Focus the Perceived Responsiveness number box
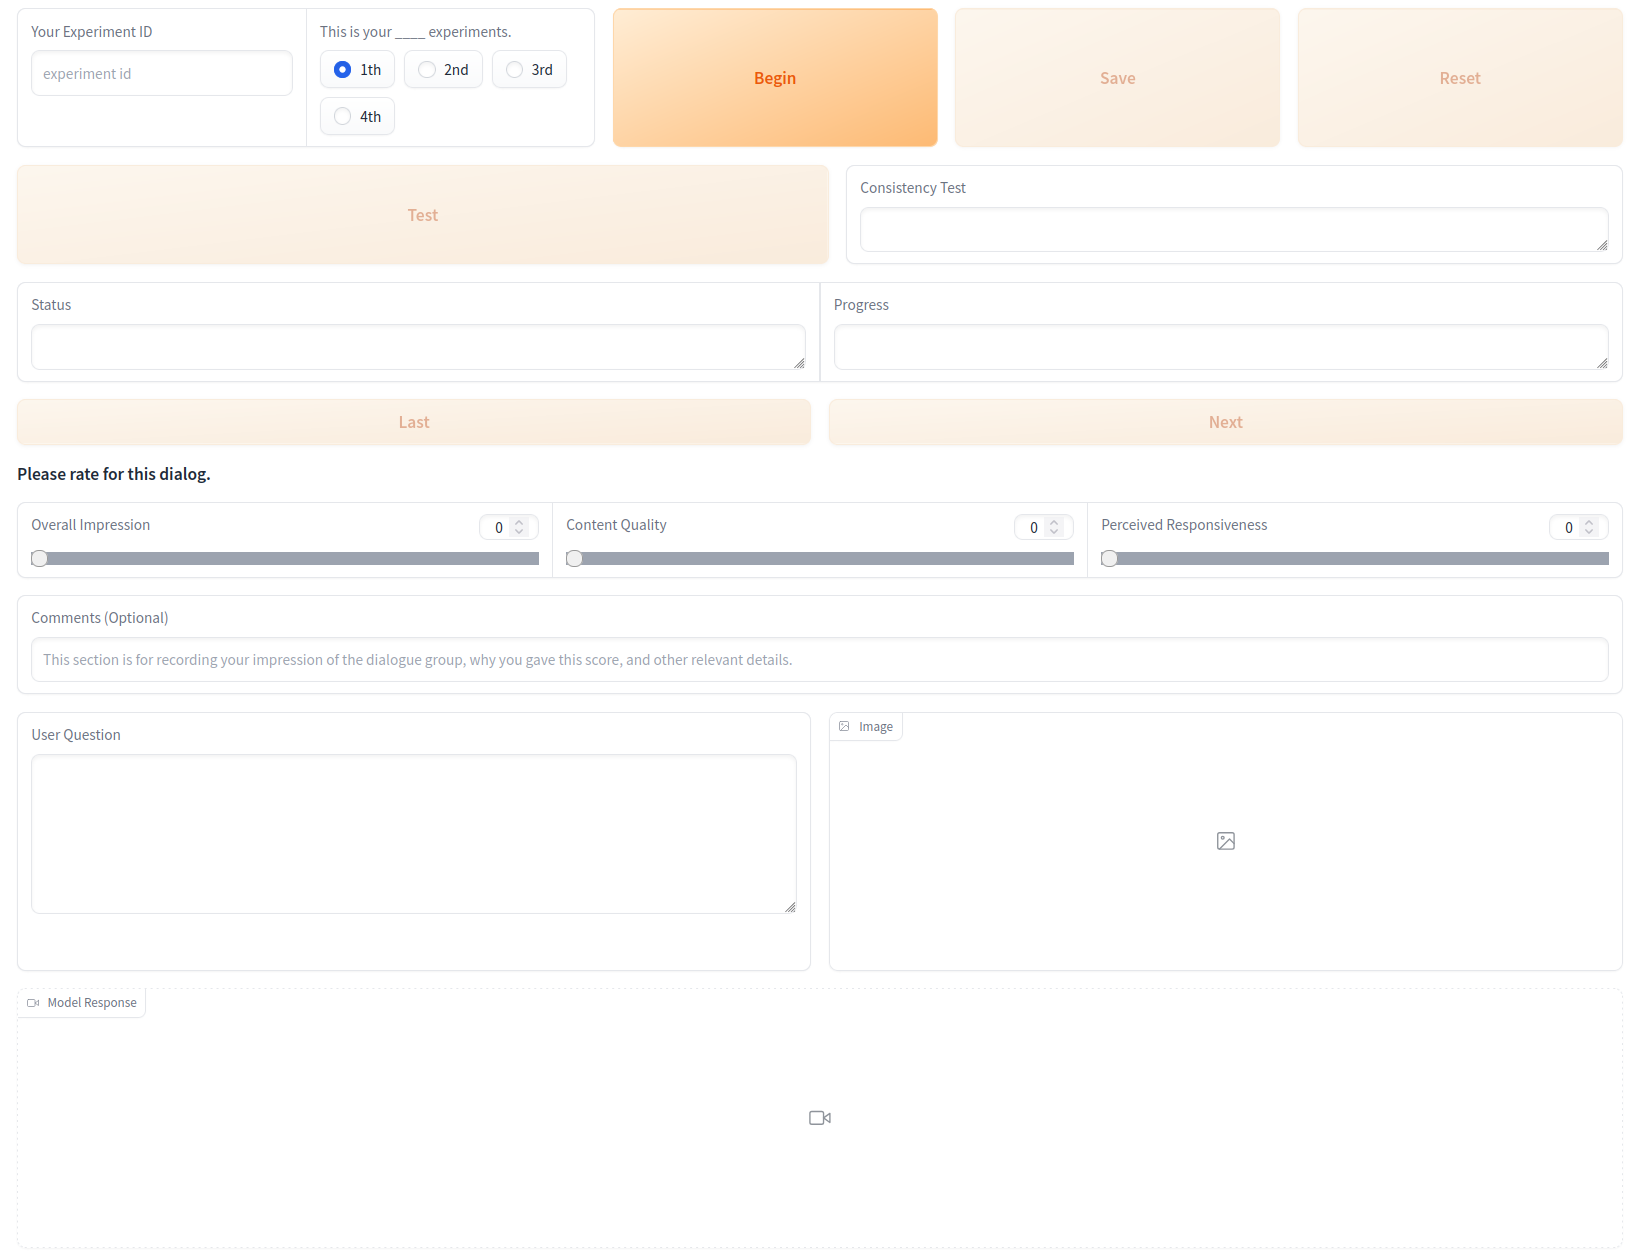Image resolution: width=1645 pixels, height=1260 pixels. tap(1579, 527)
